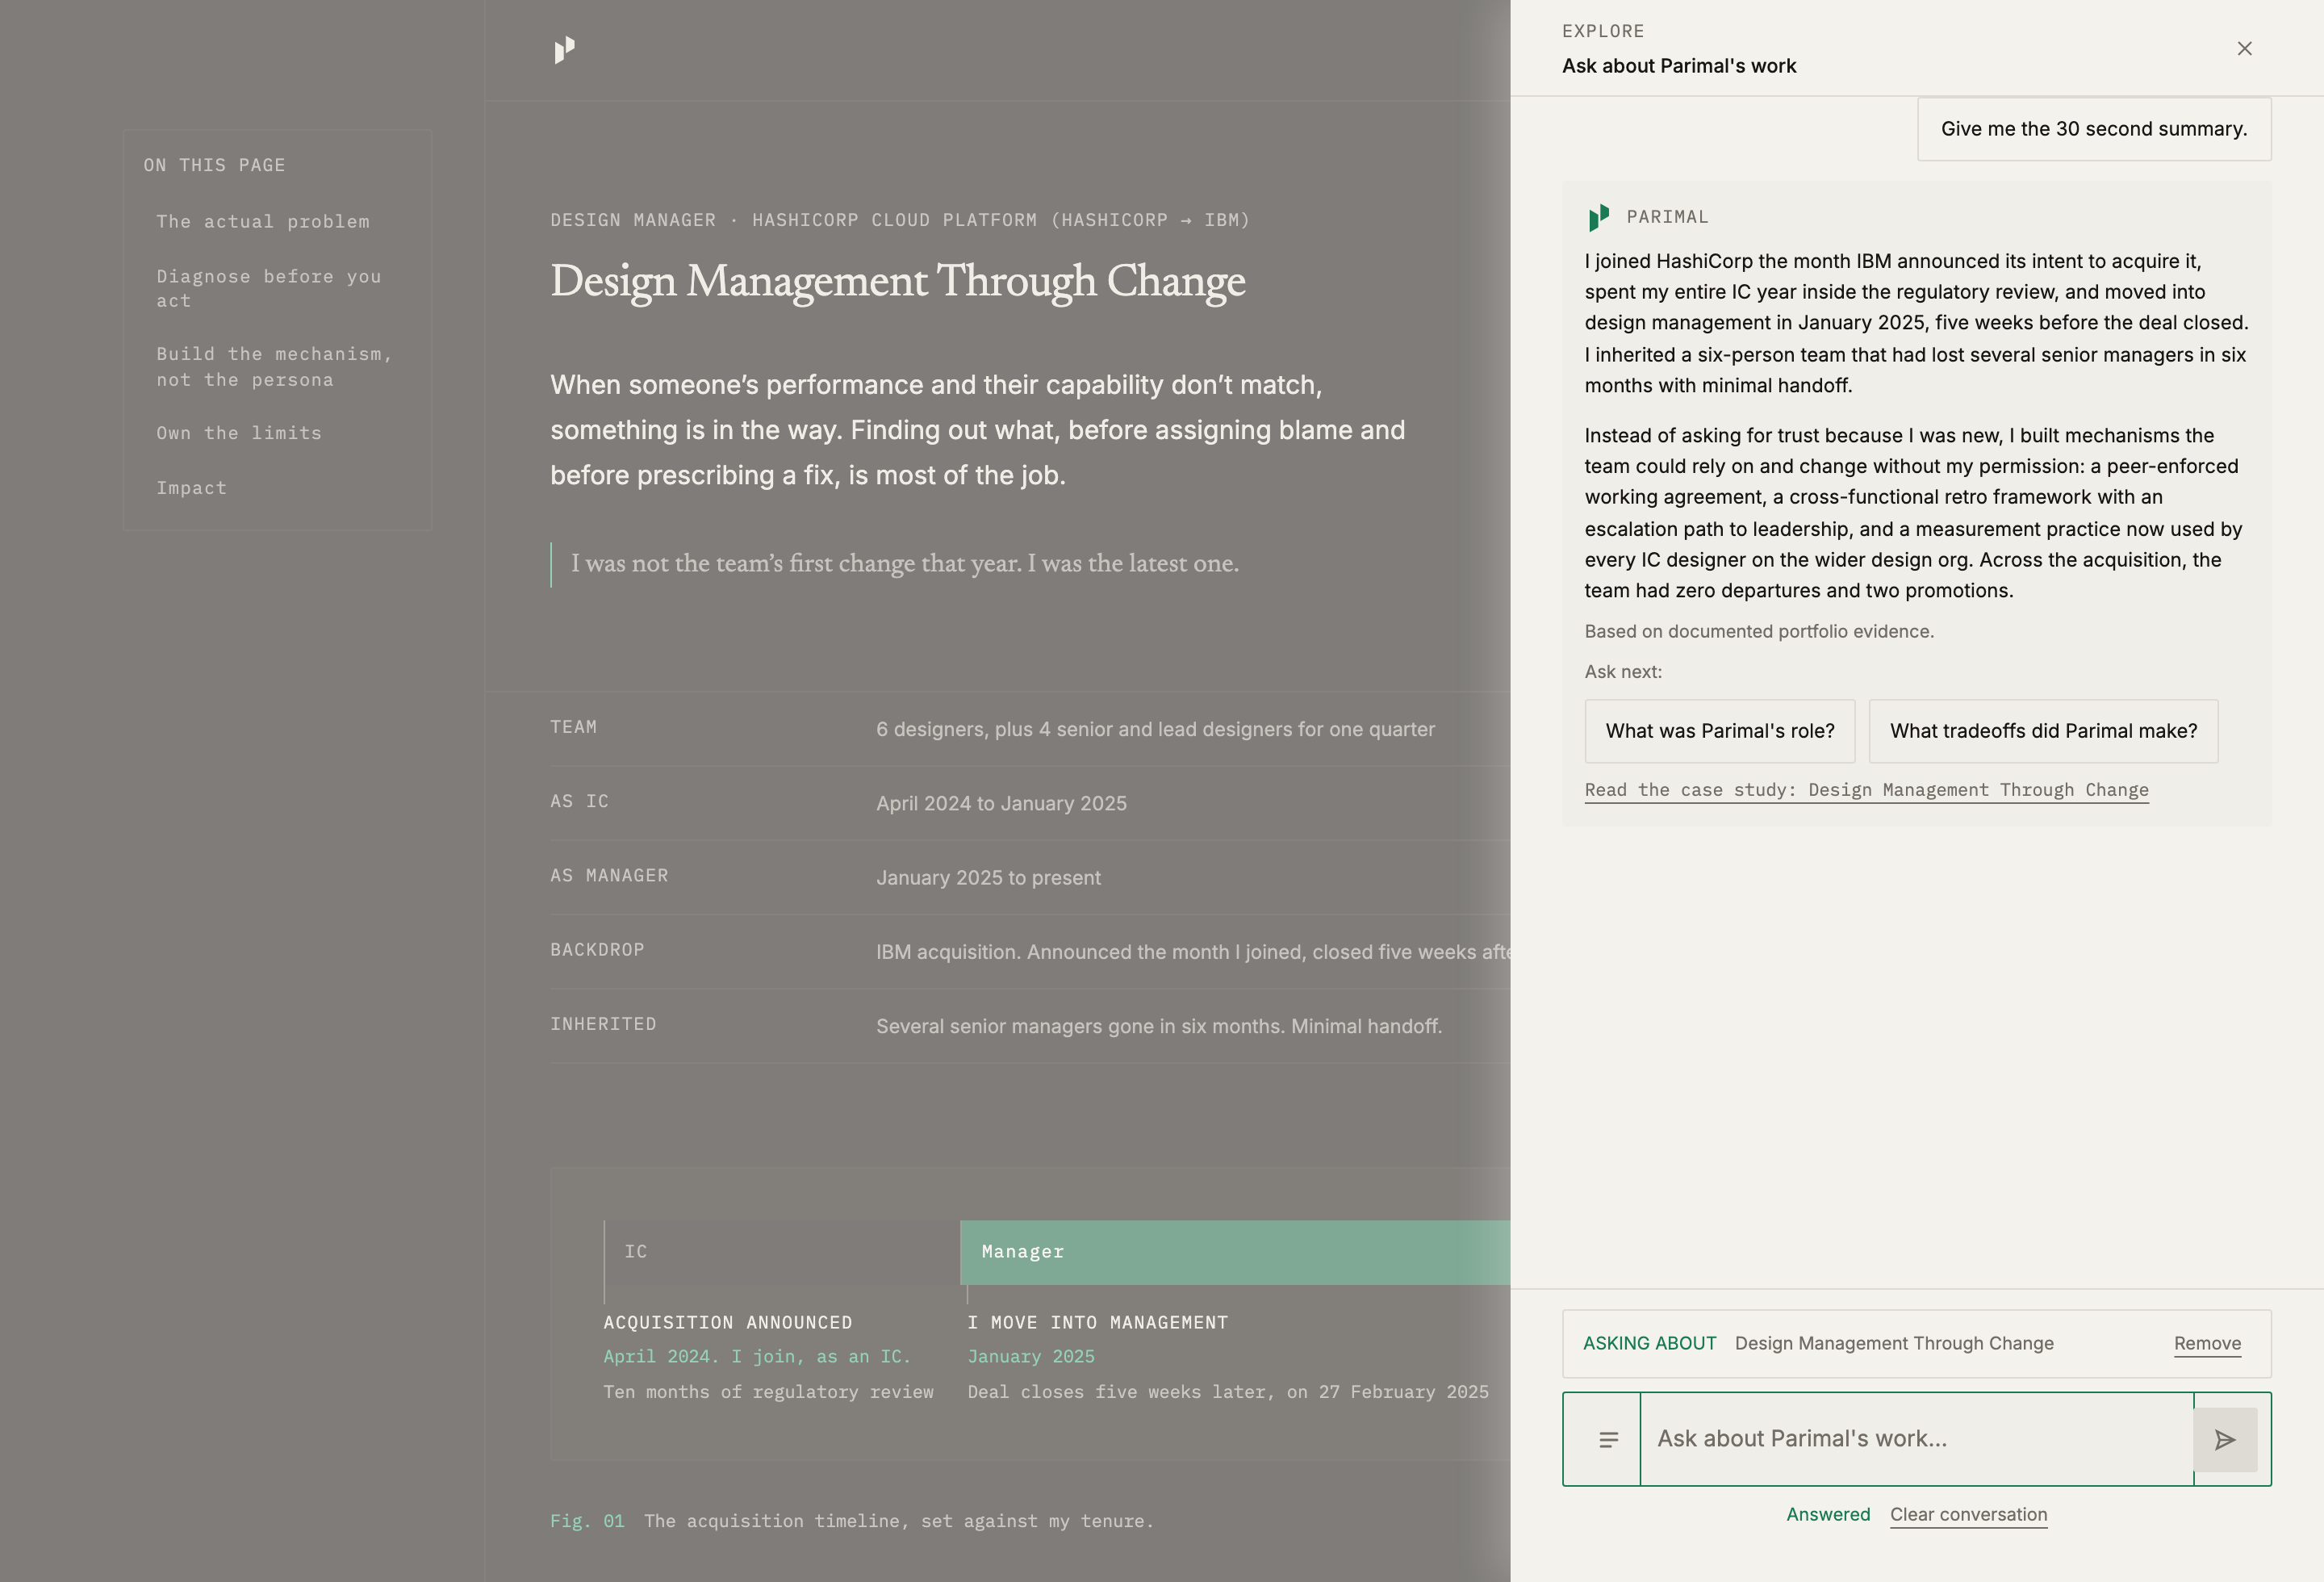
Task: Click the 'Answered' status text
Action: [x=1828, y=1514]
